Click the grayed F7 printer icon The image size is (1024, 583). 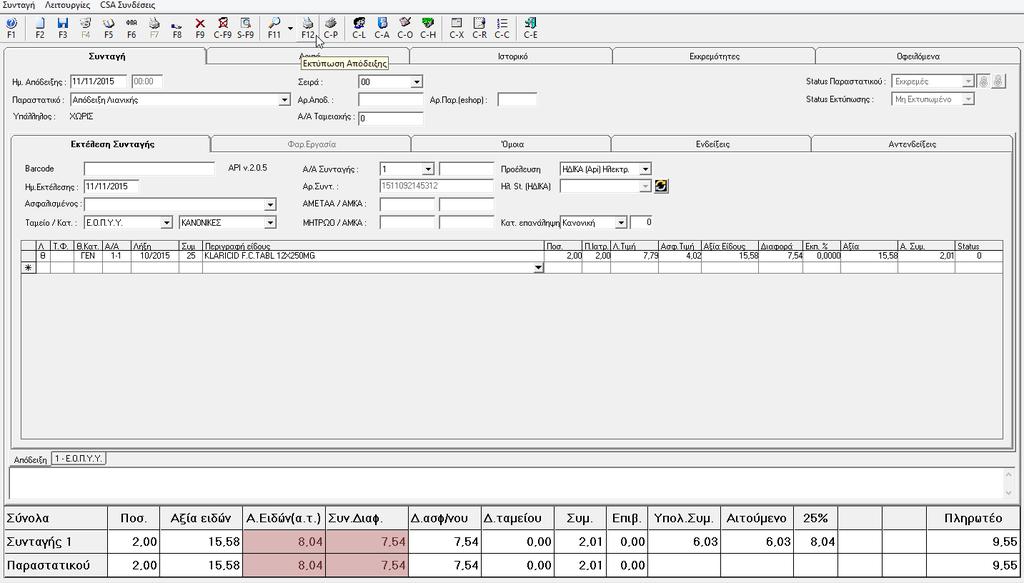click(154, 28)
